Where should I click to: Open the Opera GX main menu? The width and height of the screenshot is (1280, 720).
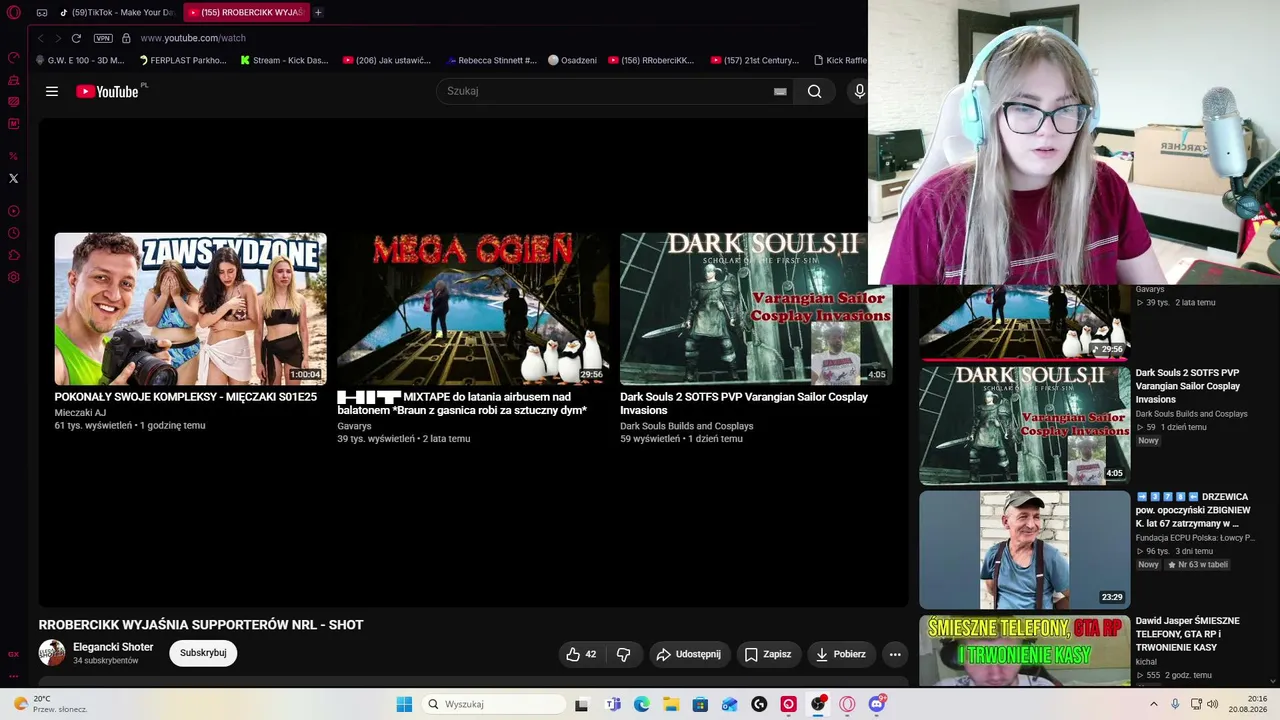[x=14, y=13]
